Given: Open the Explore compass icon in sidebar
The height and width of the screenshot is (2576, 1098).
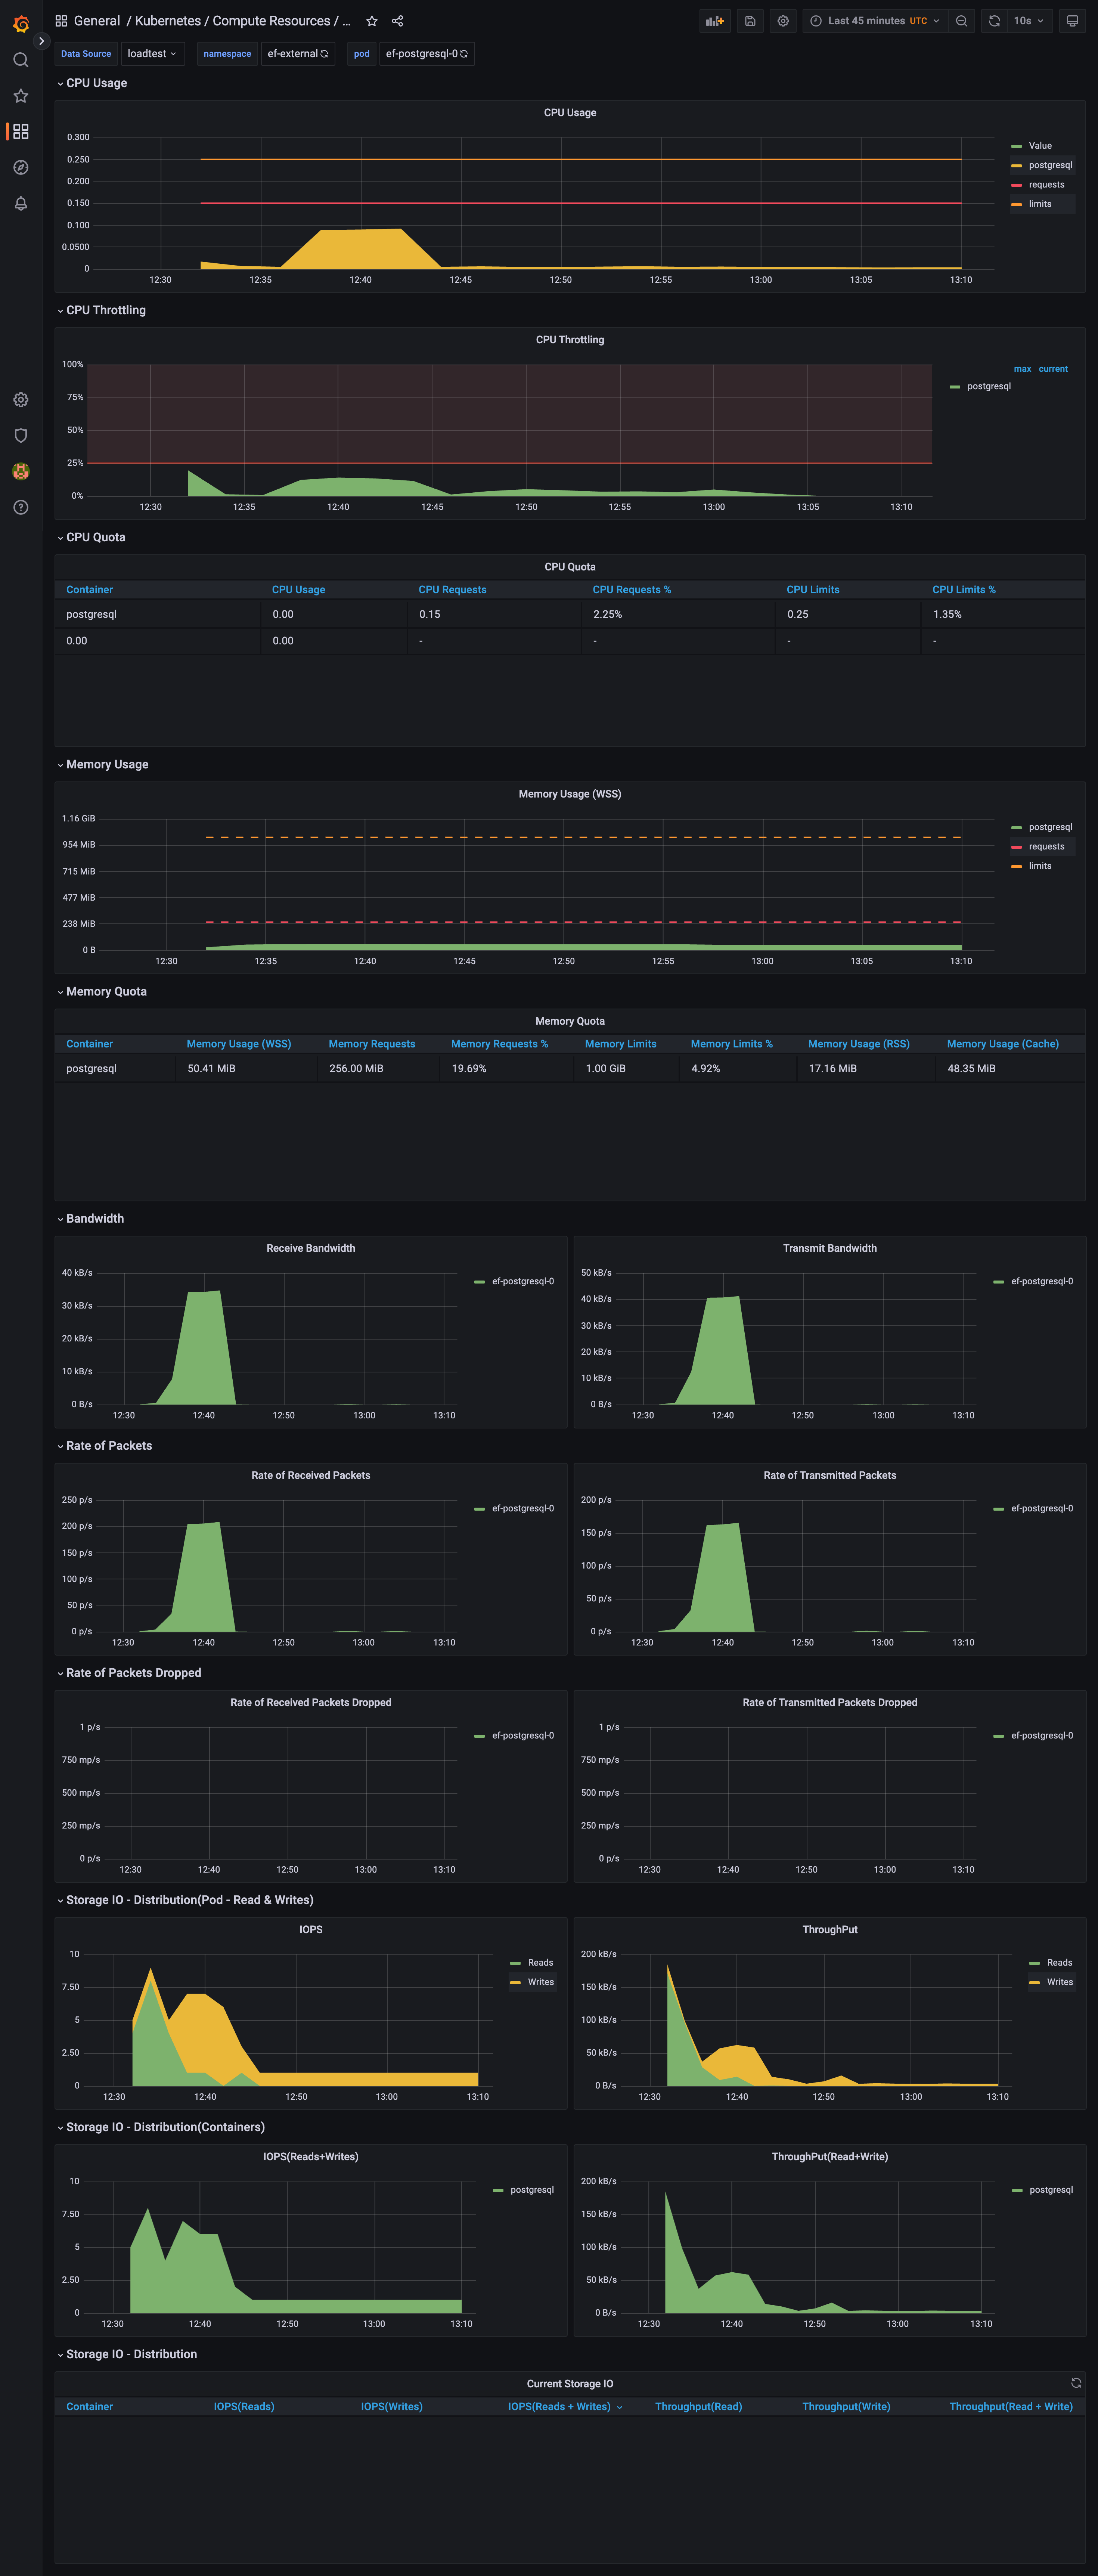Looking at the screenshot, I should [x=20, y=167].
